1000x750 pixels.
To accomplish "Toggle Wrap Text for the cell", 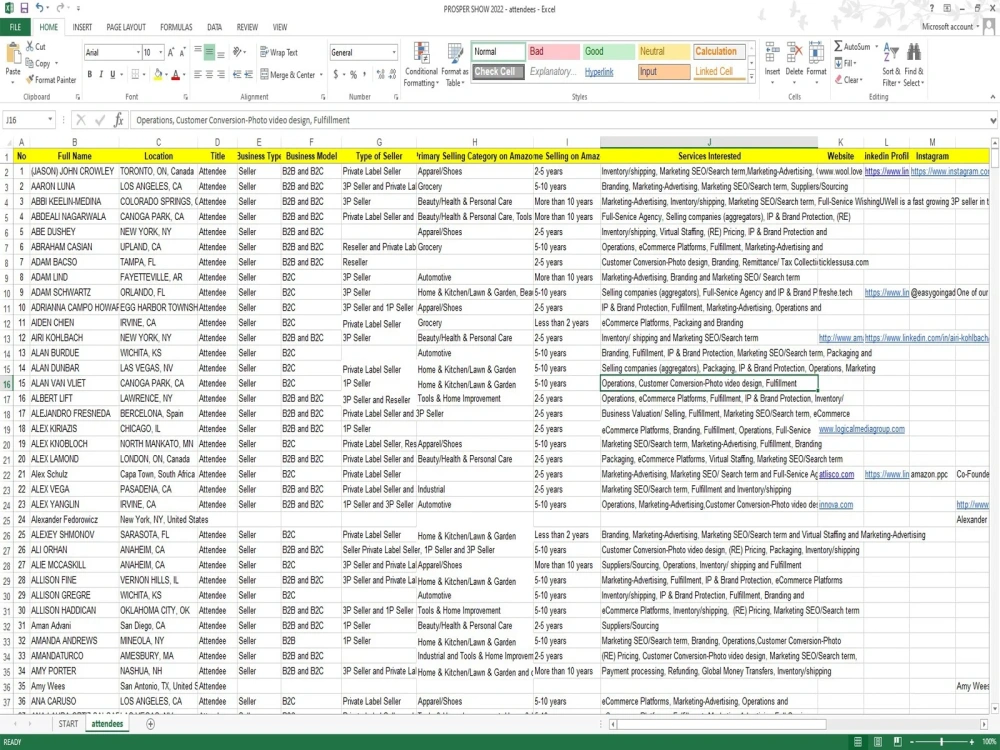I will (279, 52).
